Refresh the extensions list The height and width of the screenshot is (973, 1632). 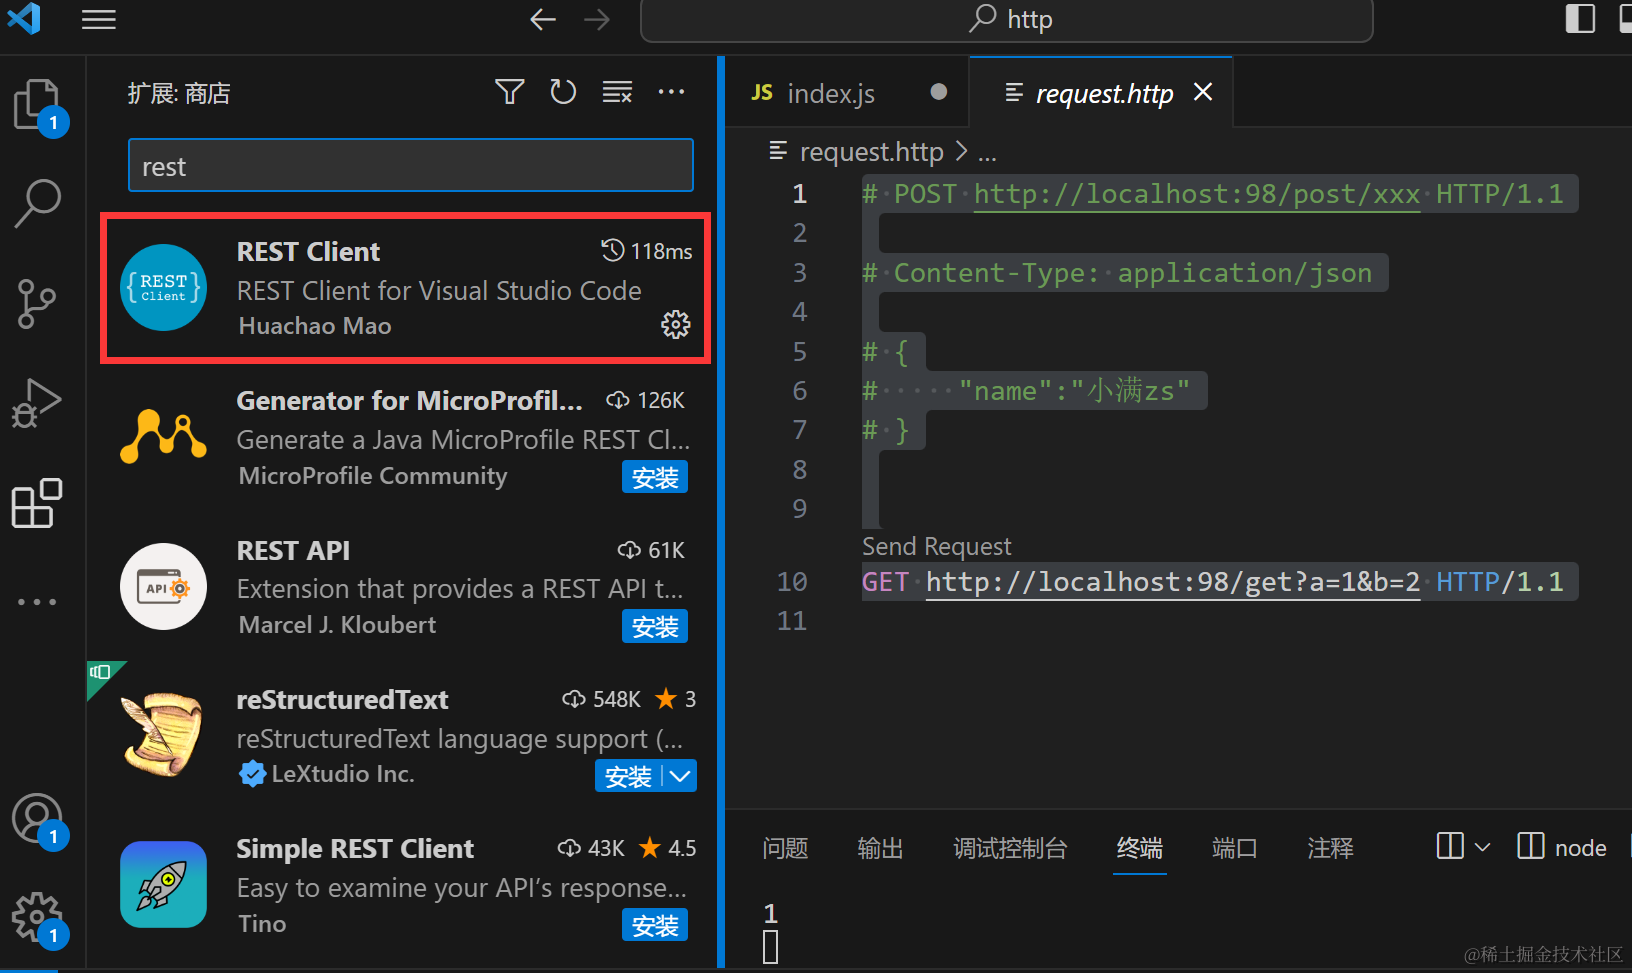point(563,92)
